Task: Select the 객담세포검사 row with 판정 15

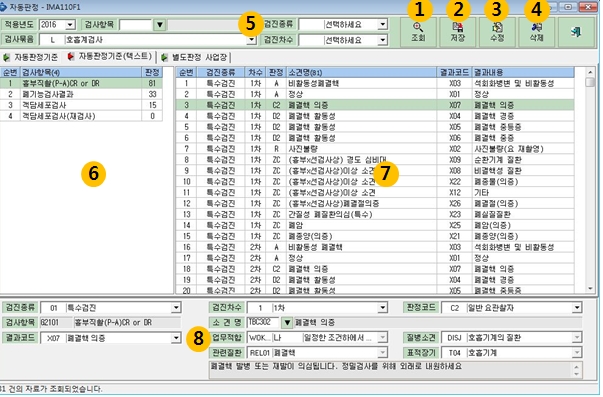Action: tap(81, 105)
